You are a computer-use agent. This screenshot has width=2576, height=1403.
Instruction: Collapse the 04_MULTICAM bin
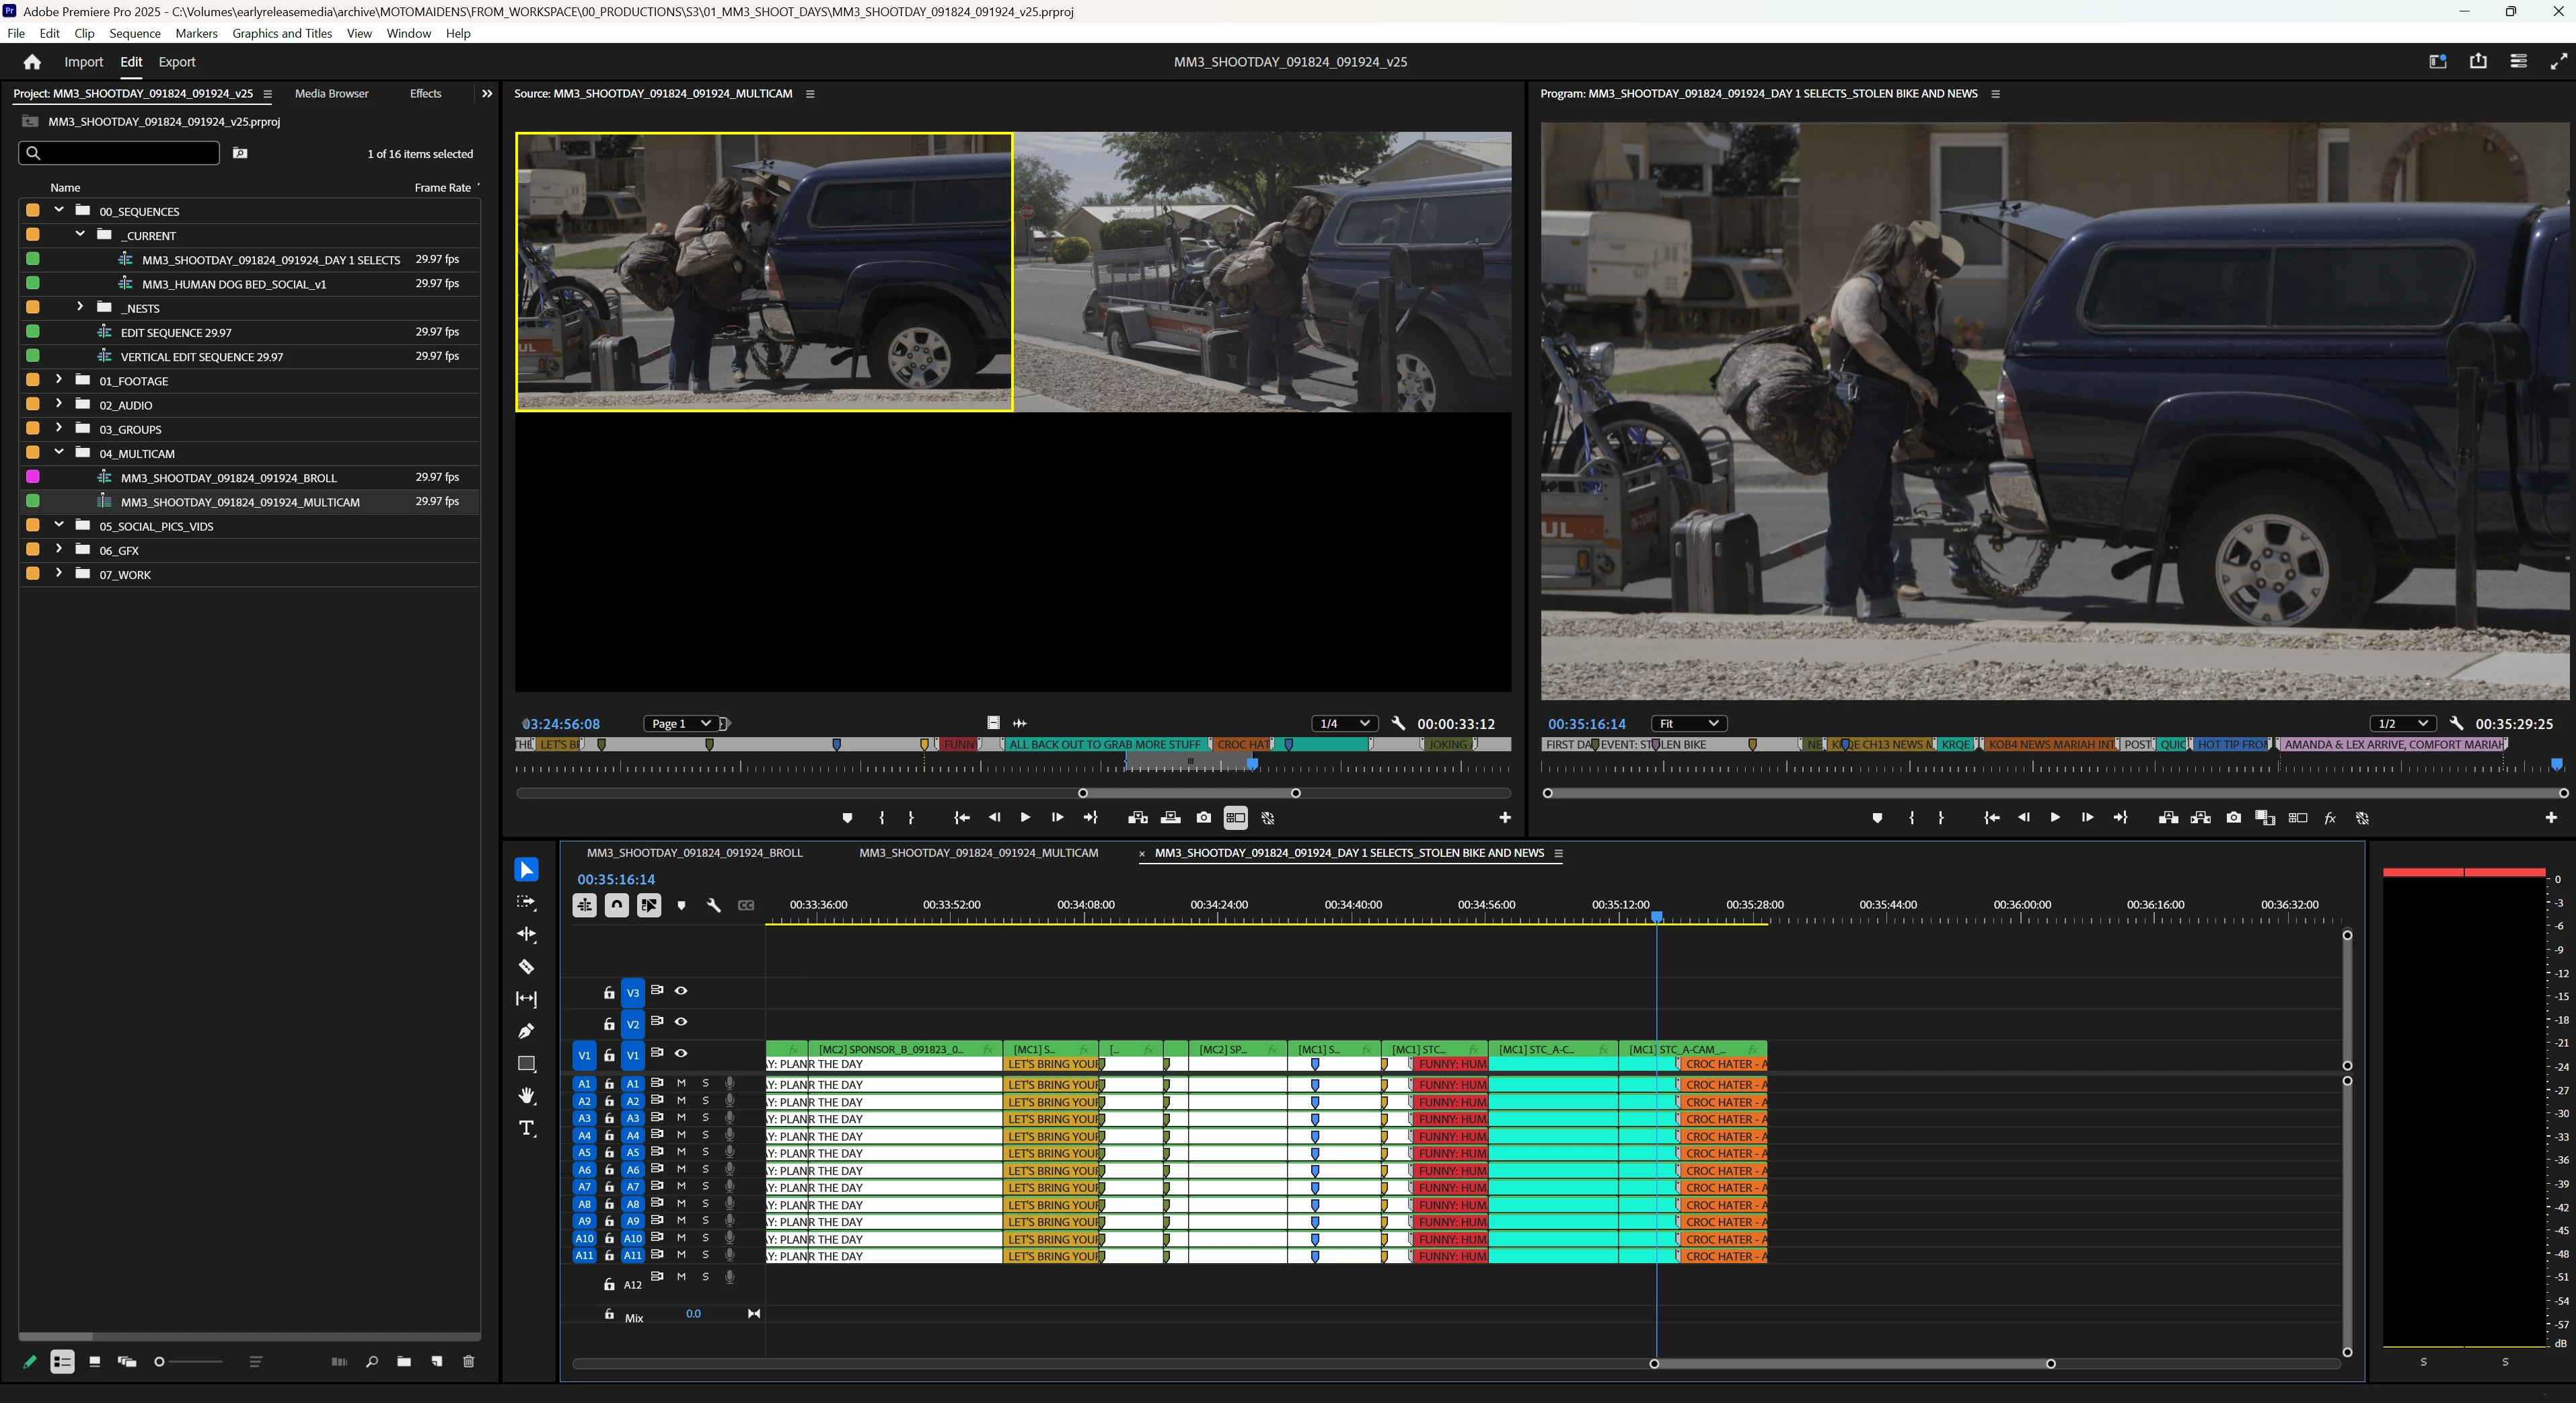(x=59, y=452)
